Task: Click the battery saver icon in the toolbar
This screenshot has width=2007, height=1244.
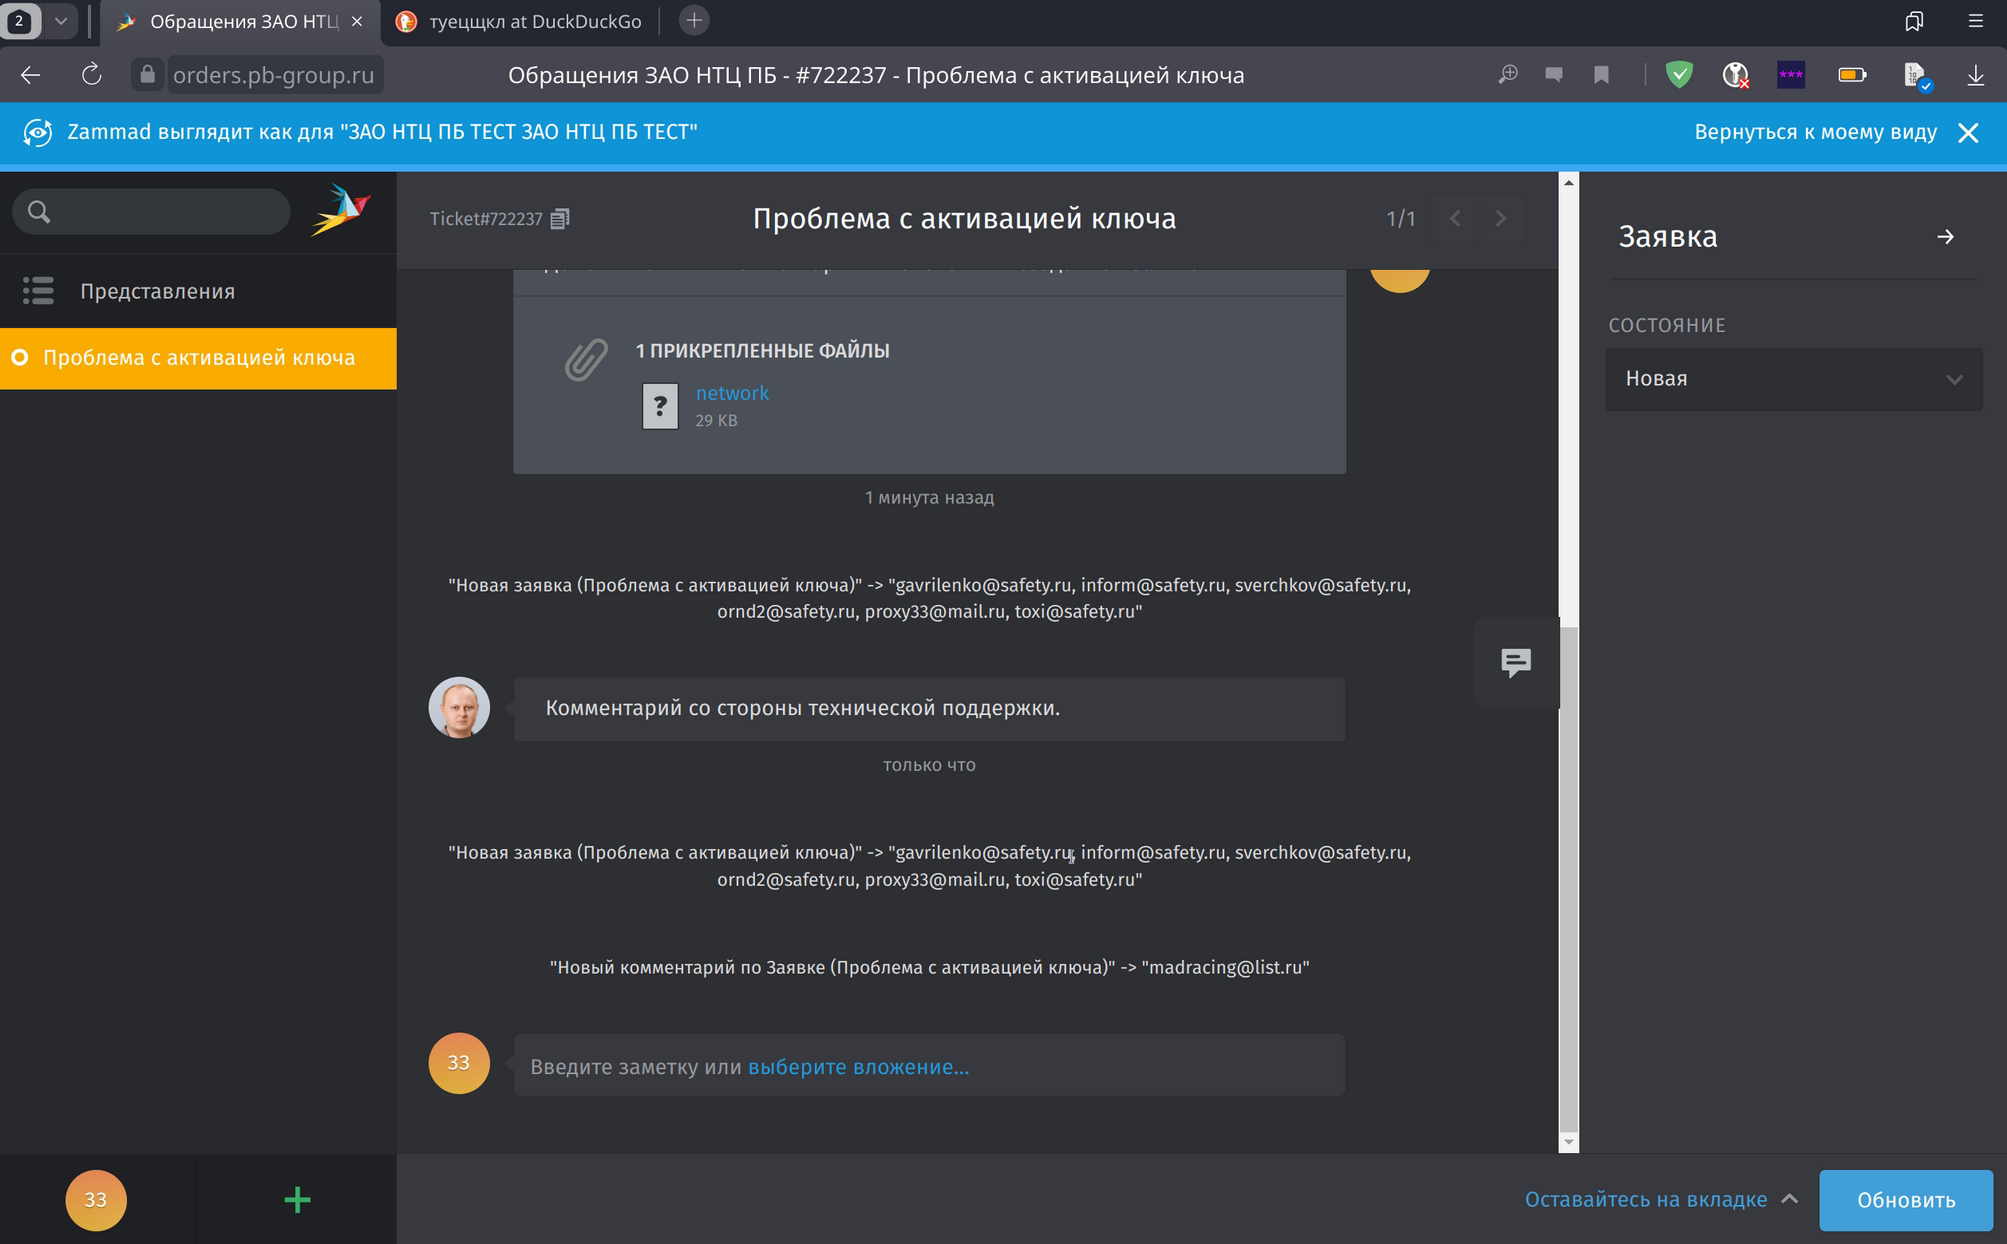Action: 1852,75
